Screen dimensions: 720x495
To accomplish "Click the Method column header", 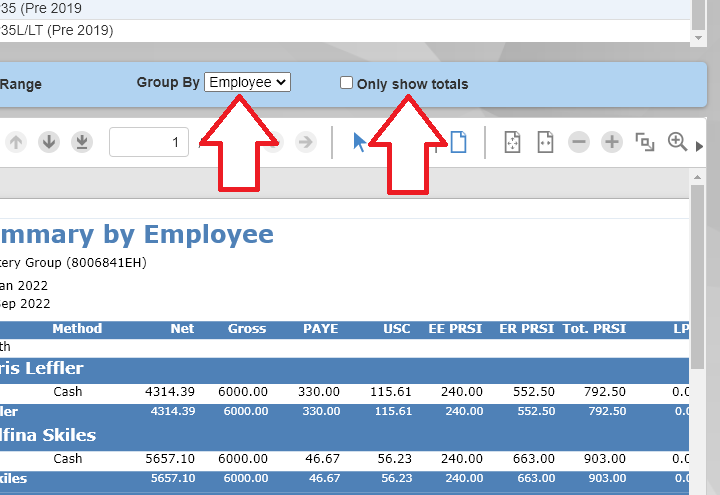I will point(77,328).
